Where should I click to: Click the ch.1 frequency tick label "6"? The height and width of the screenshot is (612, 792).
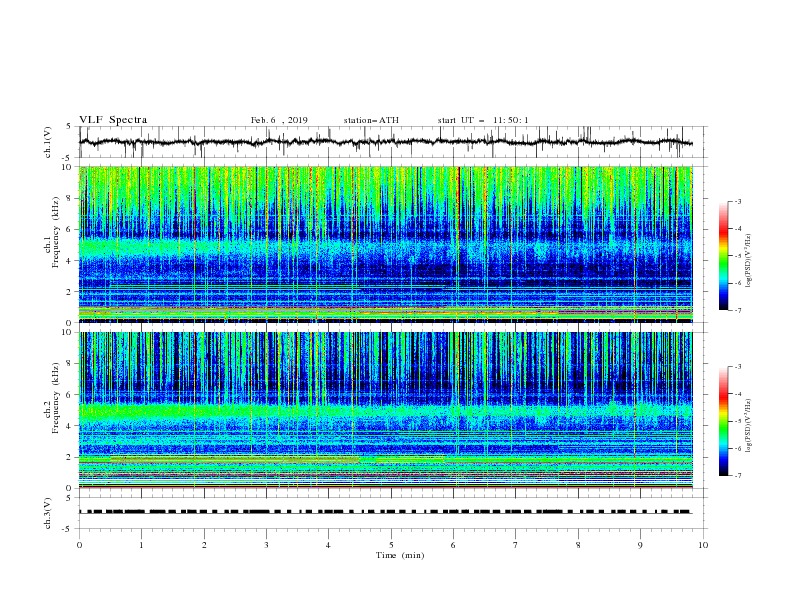tap(70, 229)
